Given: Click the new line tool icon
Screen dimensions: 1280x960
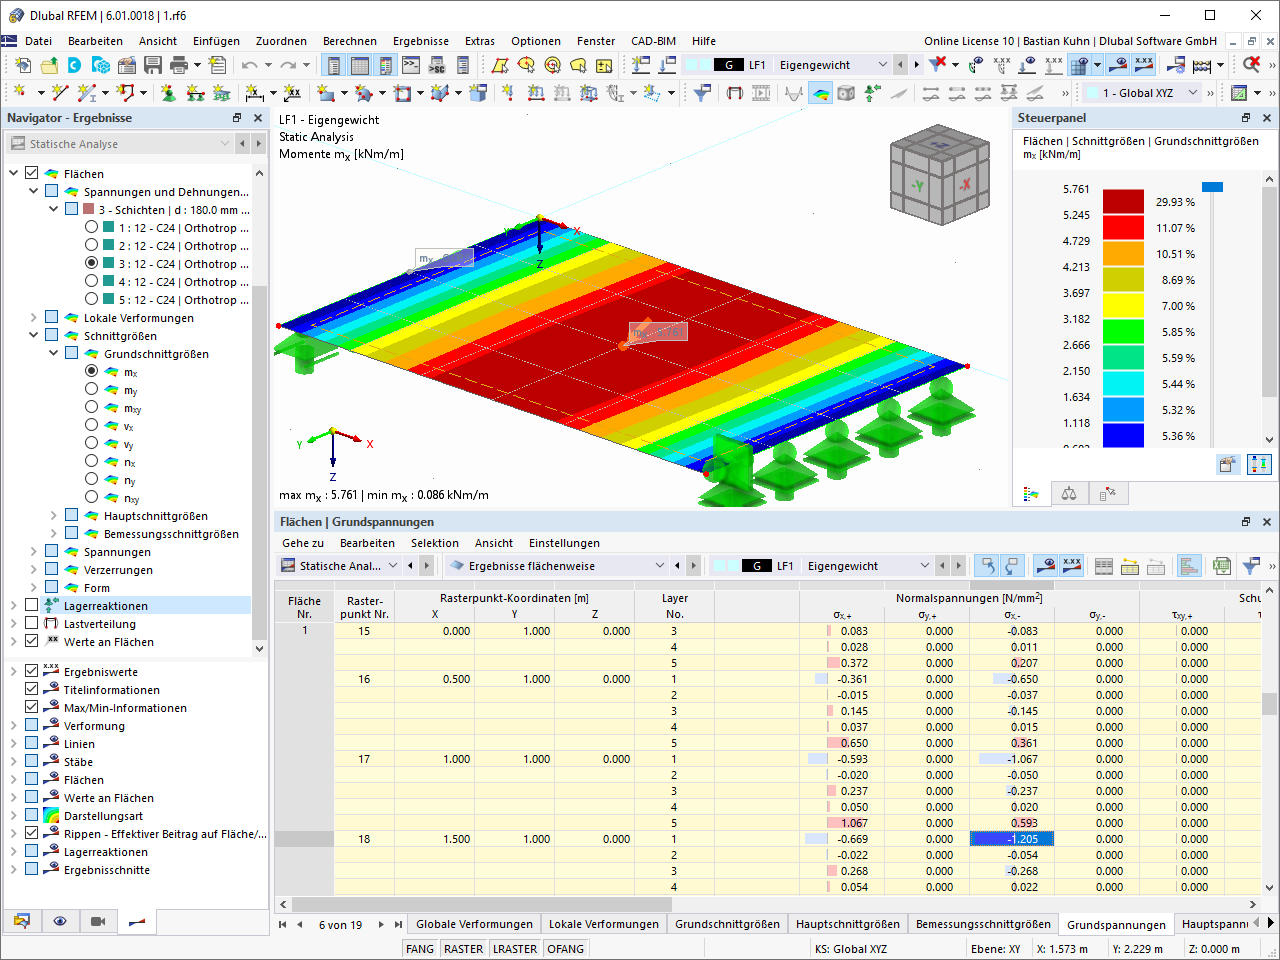Looking at the screenshot, I should [60, 93].
